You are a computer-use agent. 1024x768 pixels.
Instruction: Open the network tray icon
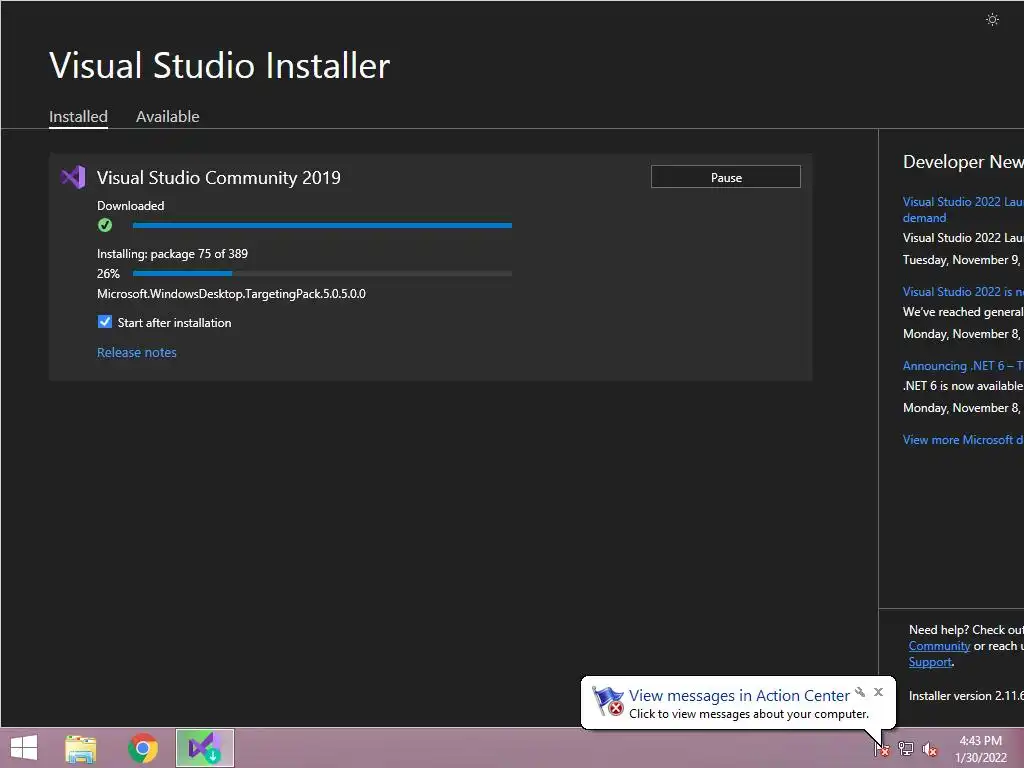coord(906,748)
